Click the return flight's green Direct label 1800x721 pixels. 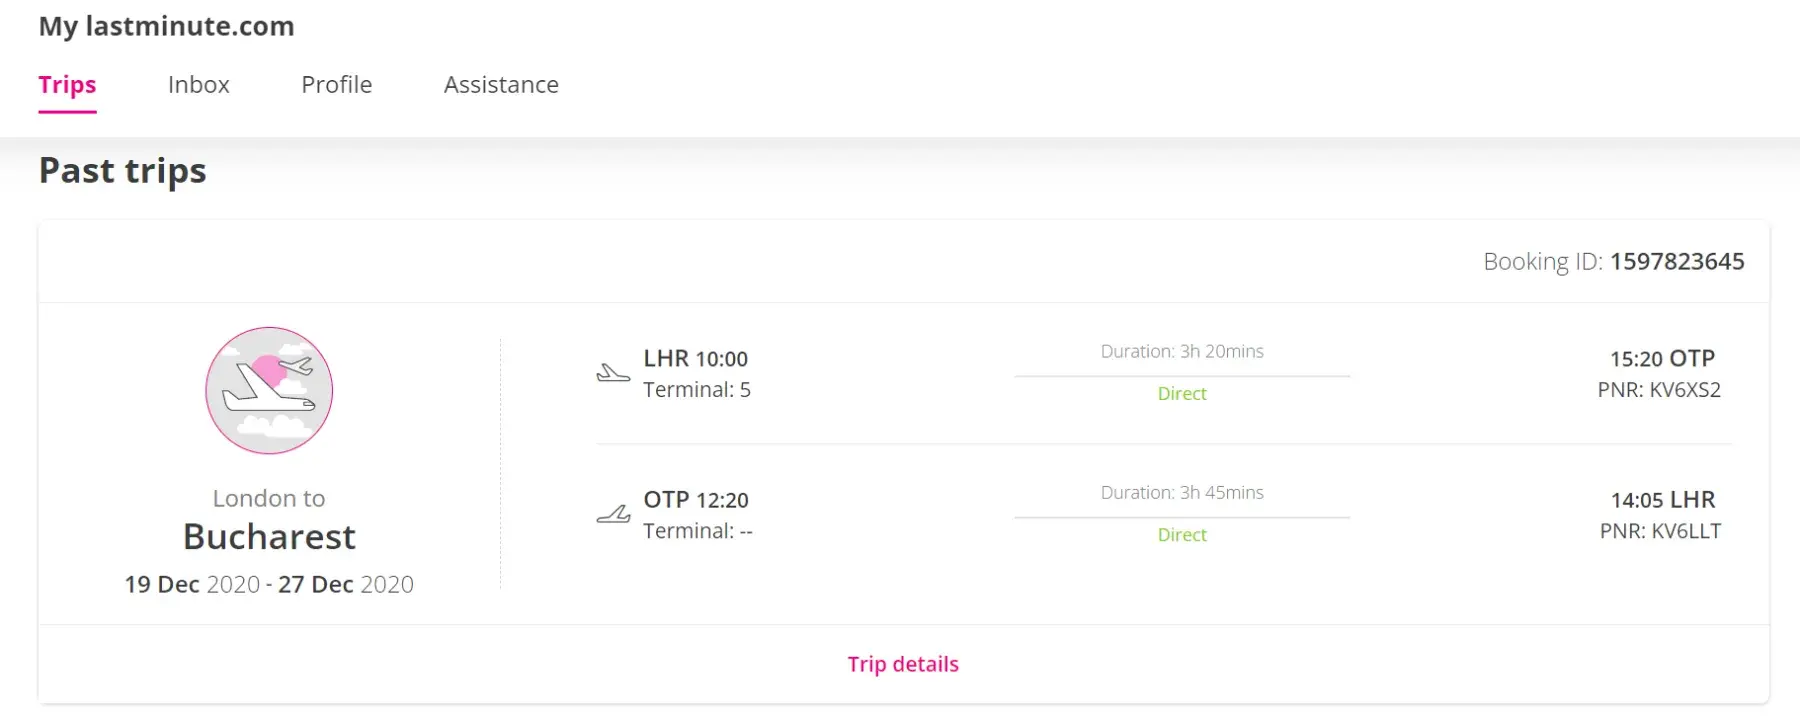1182,535
